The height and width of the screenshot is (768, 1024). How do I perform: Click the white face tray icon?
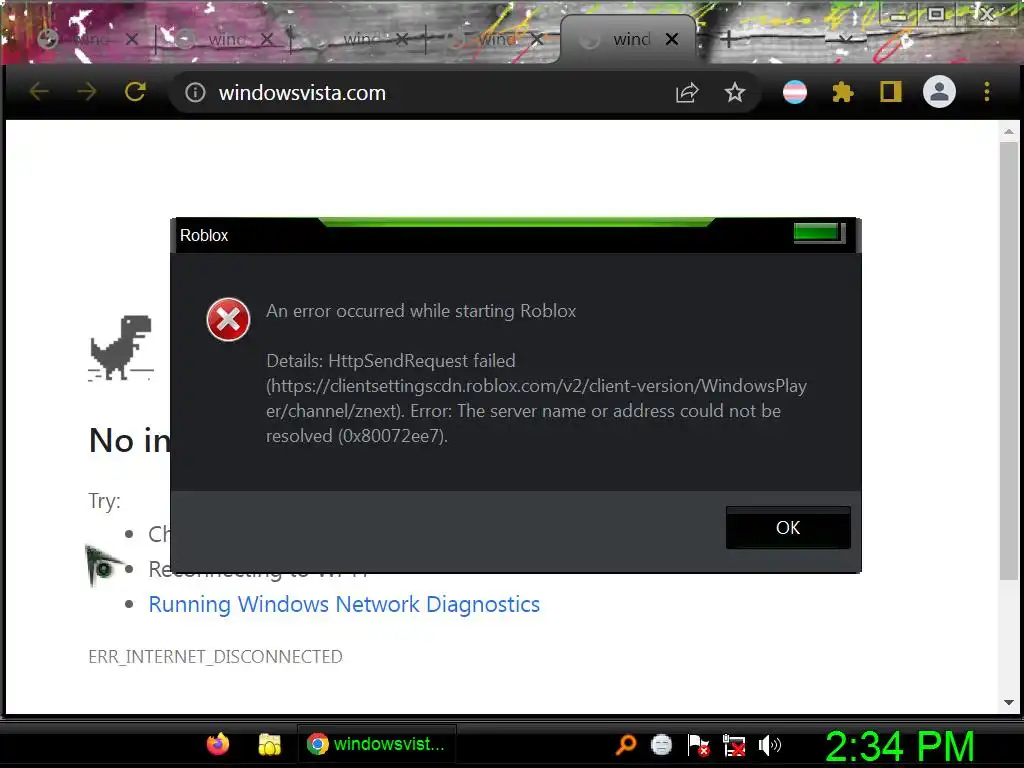[662, 744]
